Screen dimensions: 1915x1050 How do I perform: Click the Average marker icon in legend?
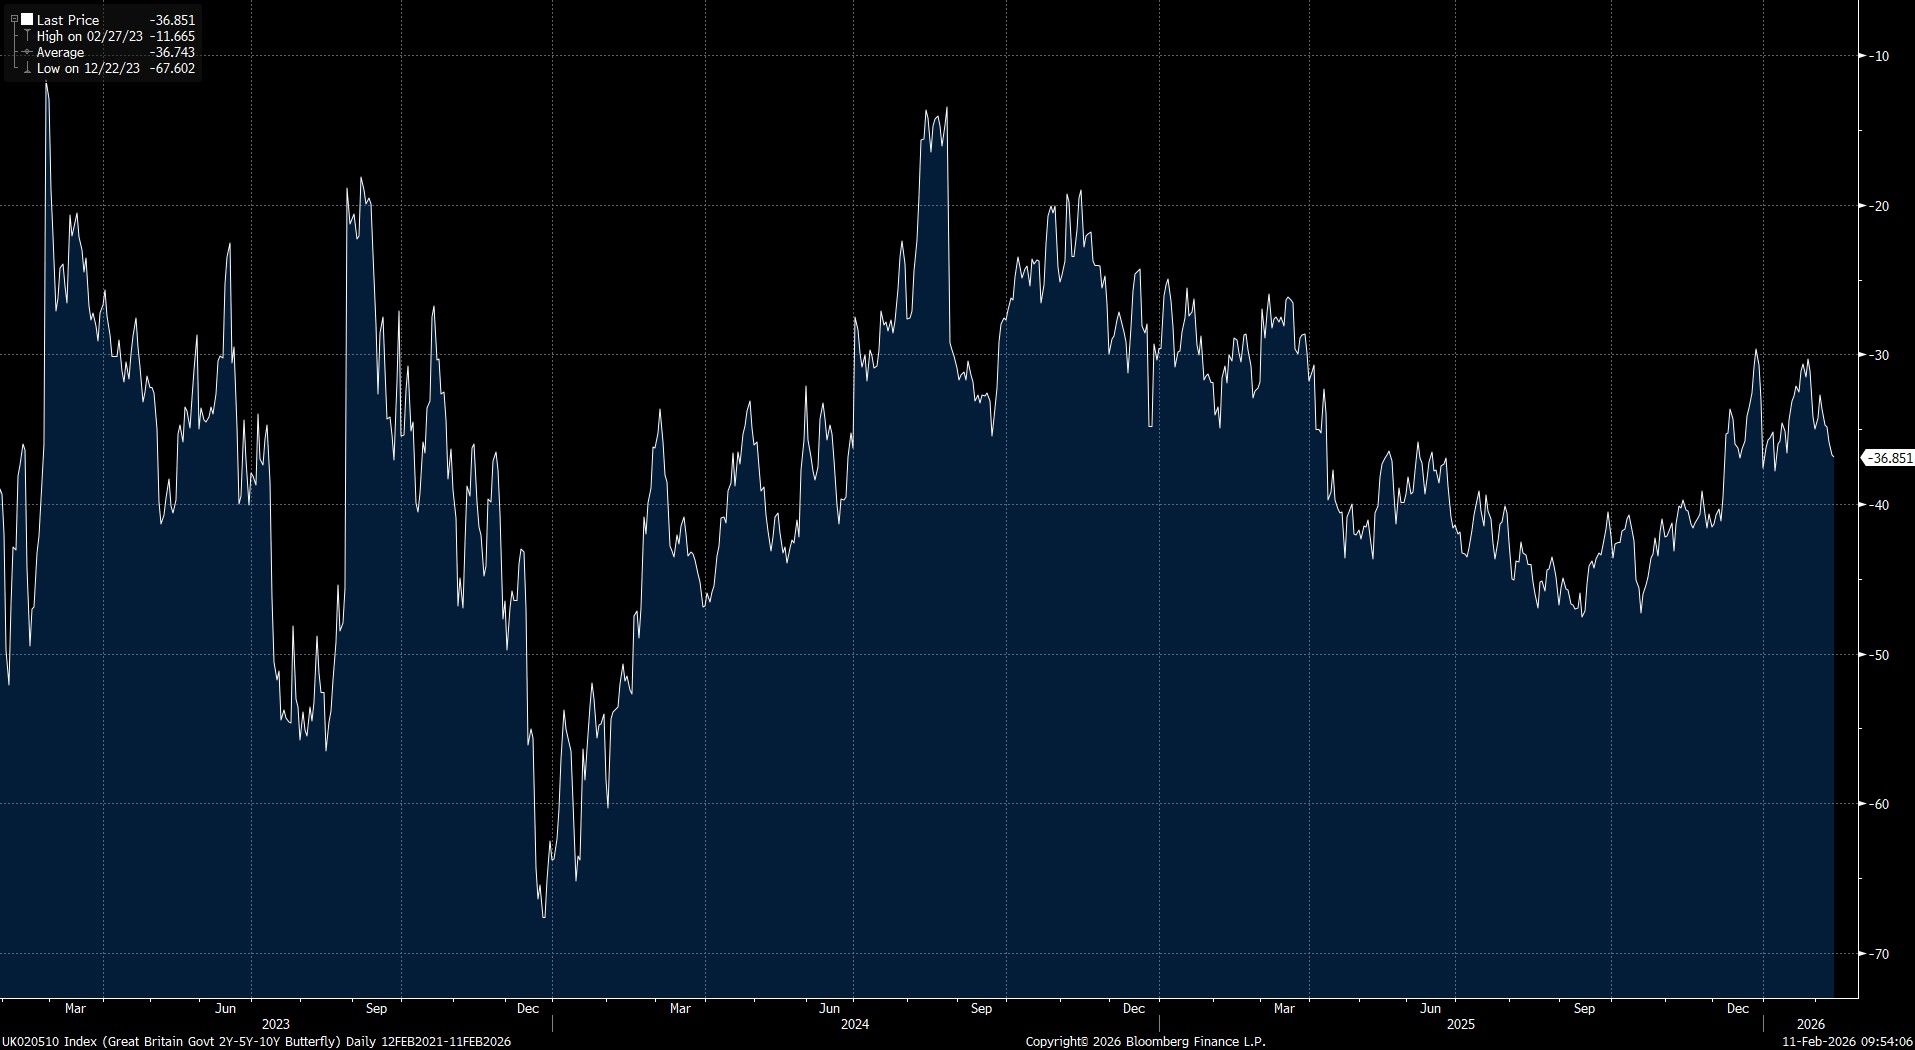[27, 52]
